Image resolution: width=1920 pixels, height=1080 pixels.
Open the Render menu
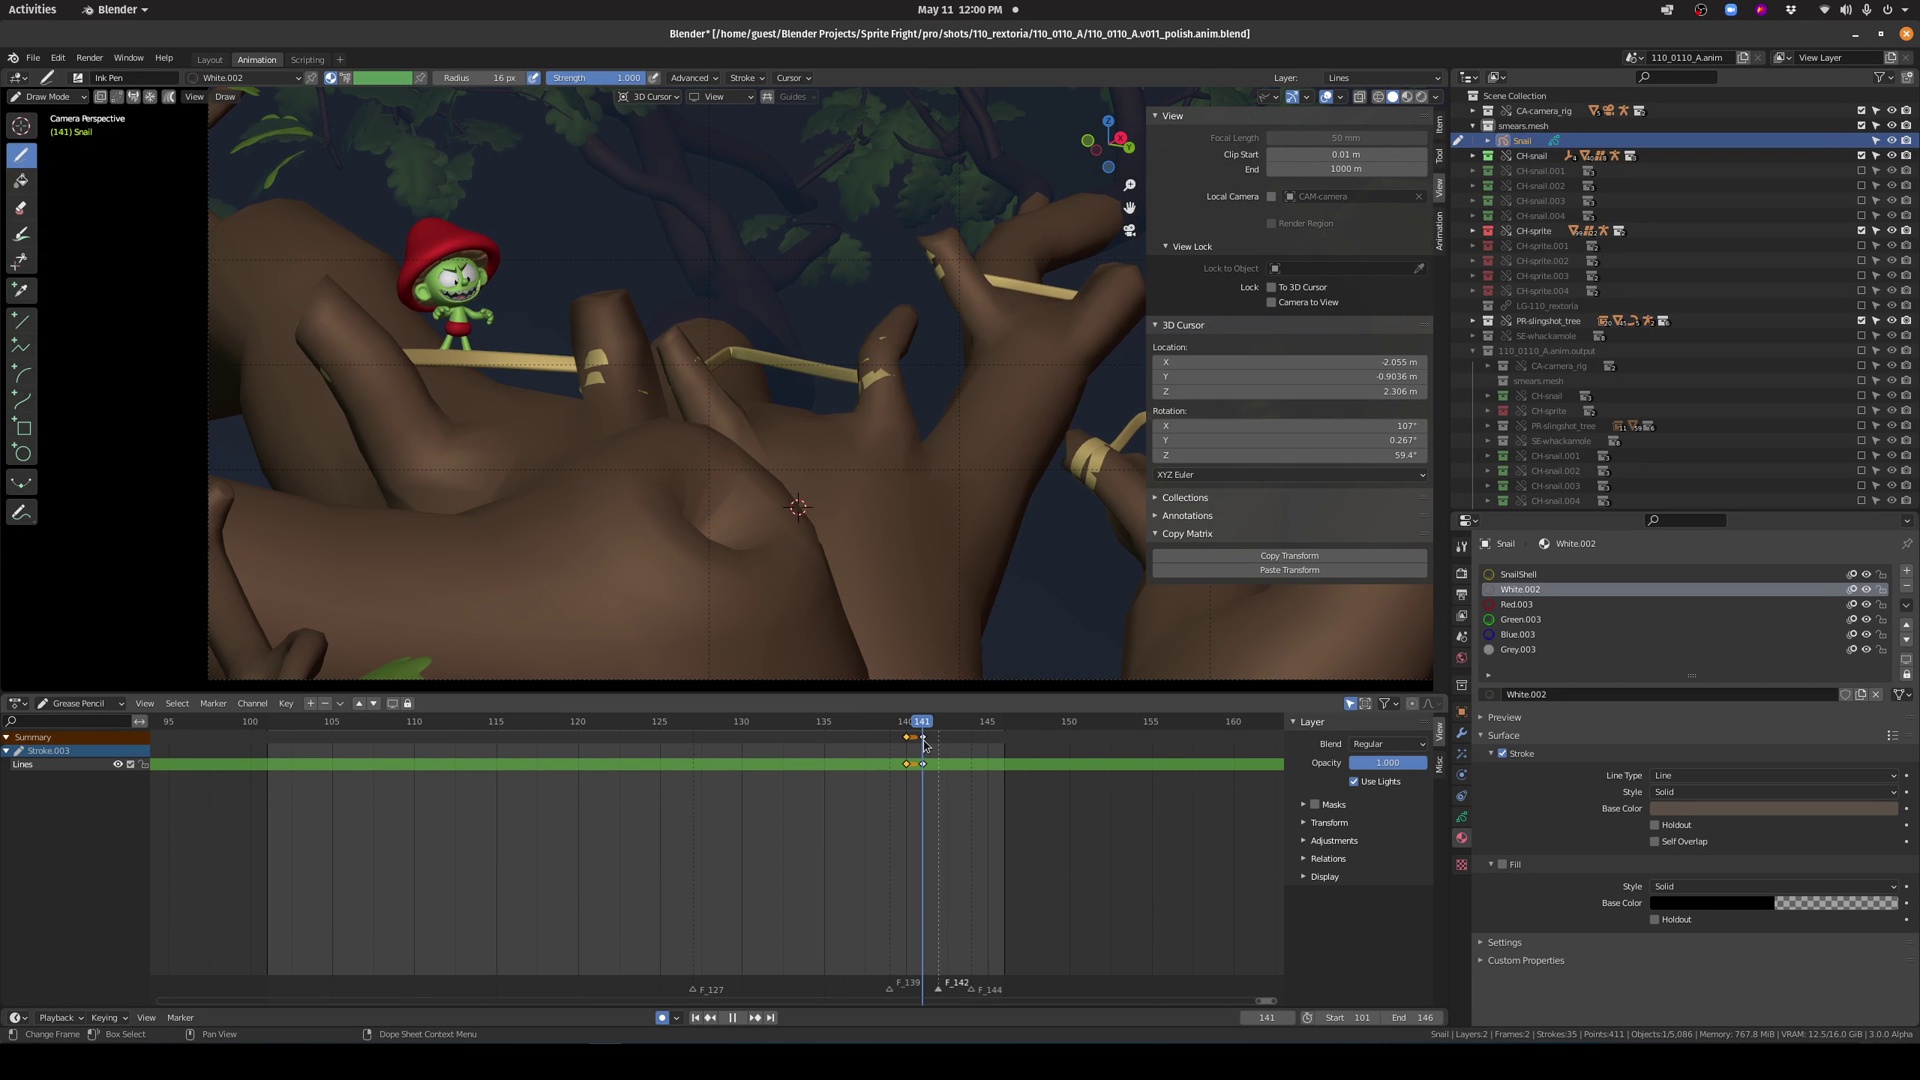89,58
